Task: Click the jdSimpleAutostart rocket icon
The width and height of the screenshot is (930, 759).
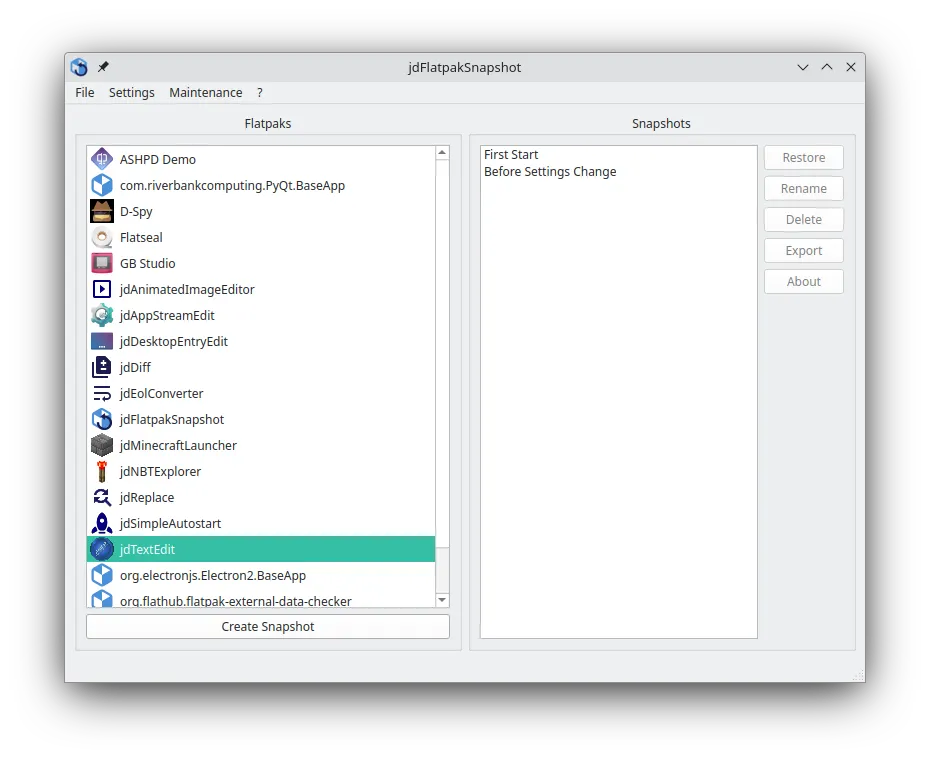Action: pos(102,523)
